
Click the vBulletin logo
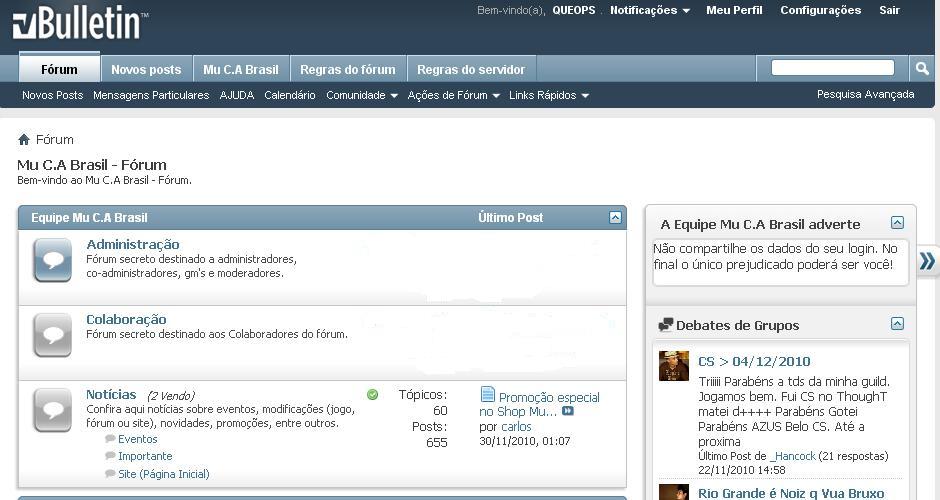(80, 24)
